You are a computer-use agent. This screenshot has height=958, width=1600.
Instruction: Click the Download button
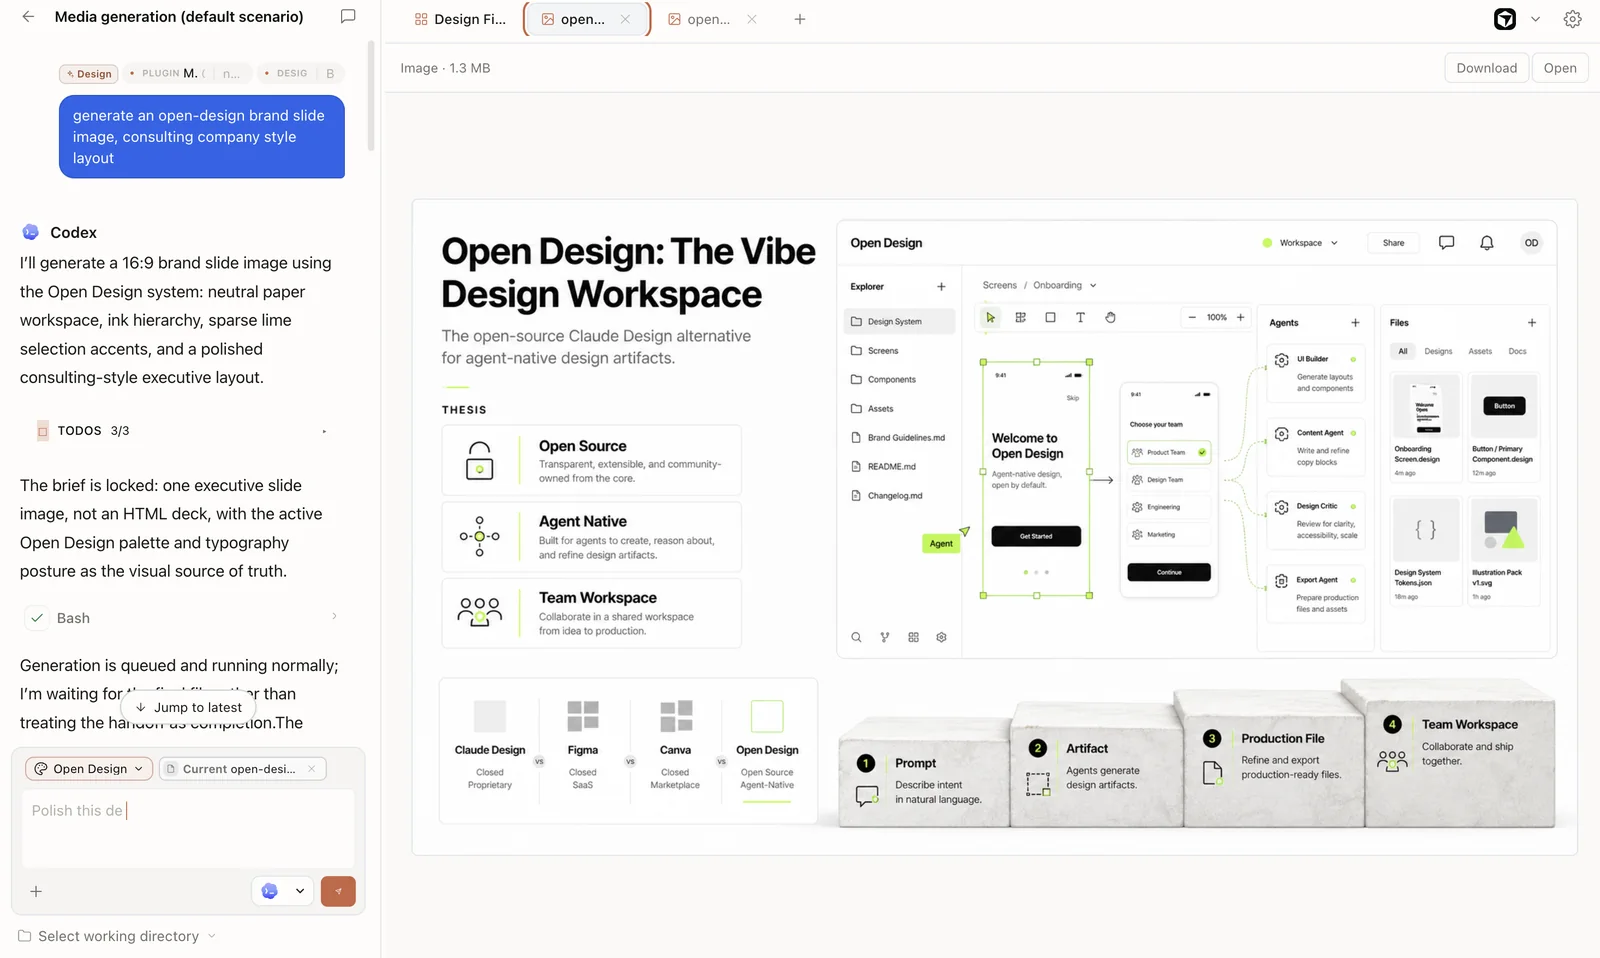1487,68
